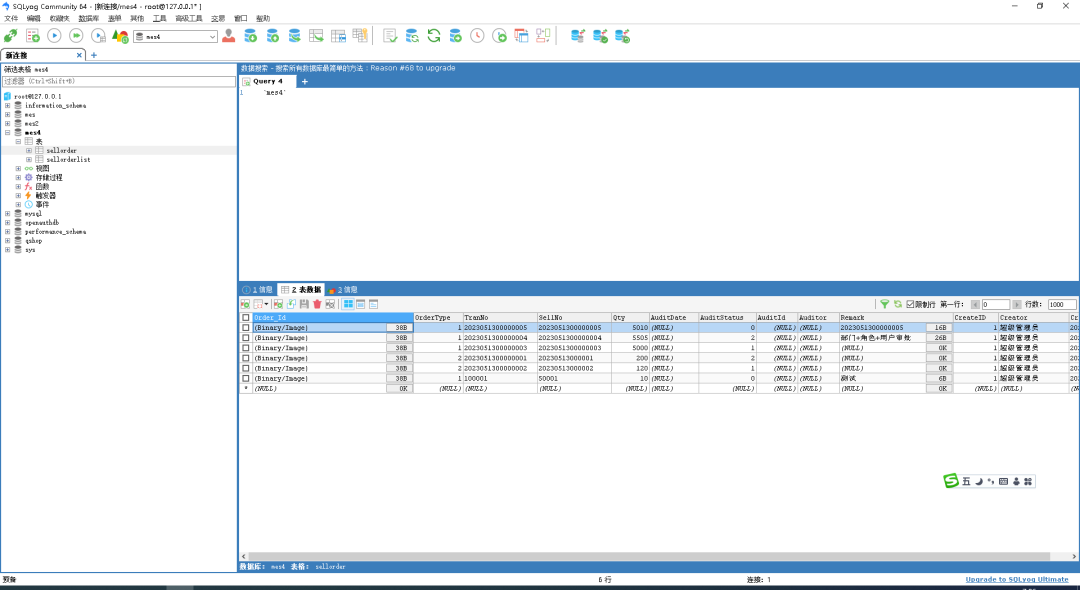Viewport: 1080px width, 590px height.
Task: Toggle the 限制行 limit rows checkbox
Action: 910,304
